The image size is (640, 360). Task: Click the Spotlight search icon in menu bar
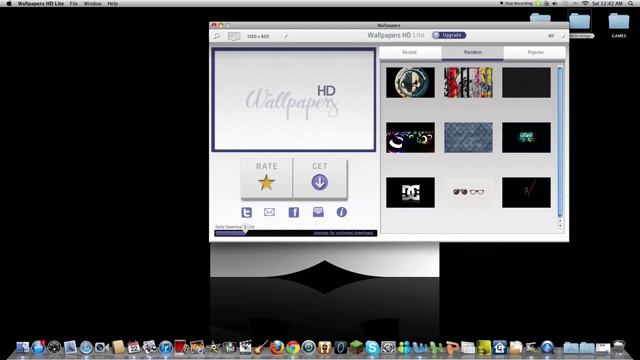coord(631,3)
